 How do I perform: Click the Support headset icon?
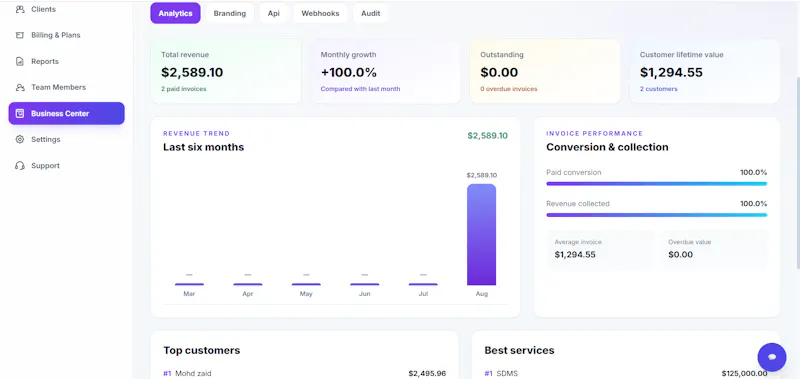tap(20, 166)
